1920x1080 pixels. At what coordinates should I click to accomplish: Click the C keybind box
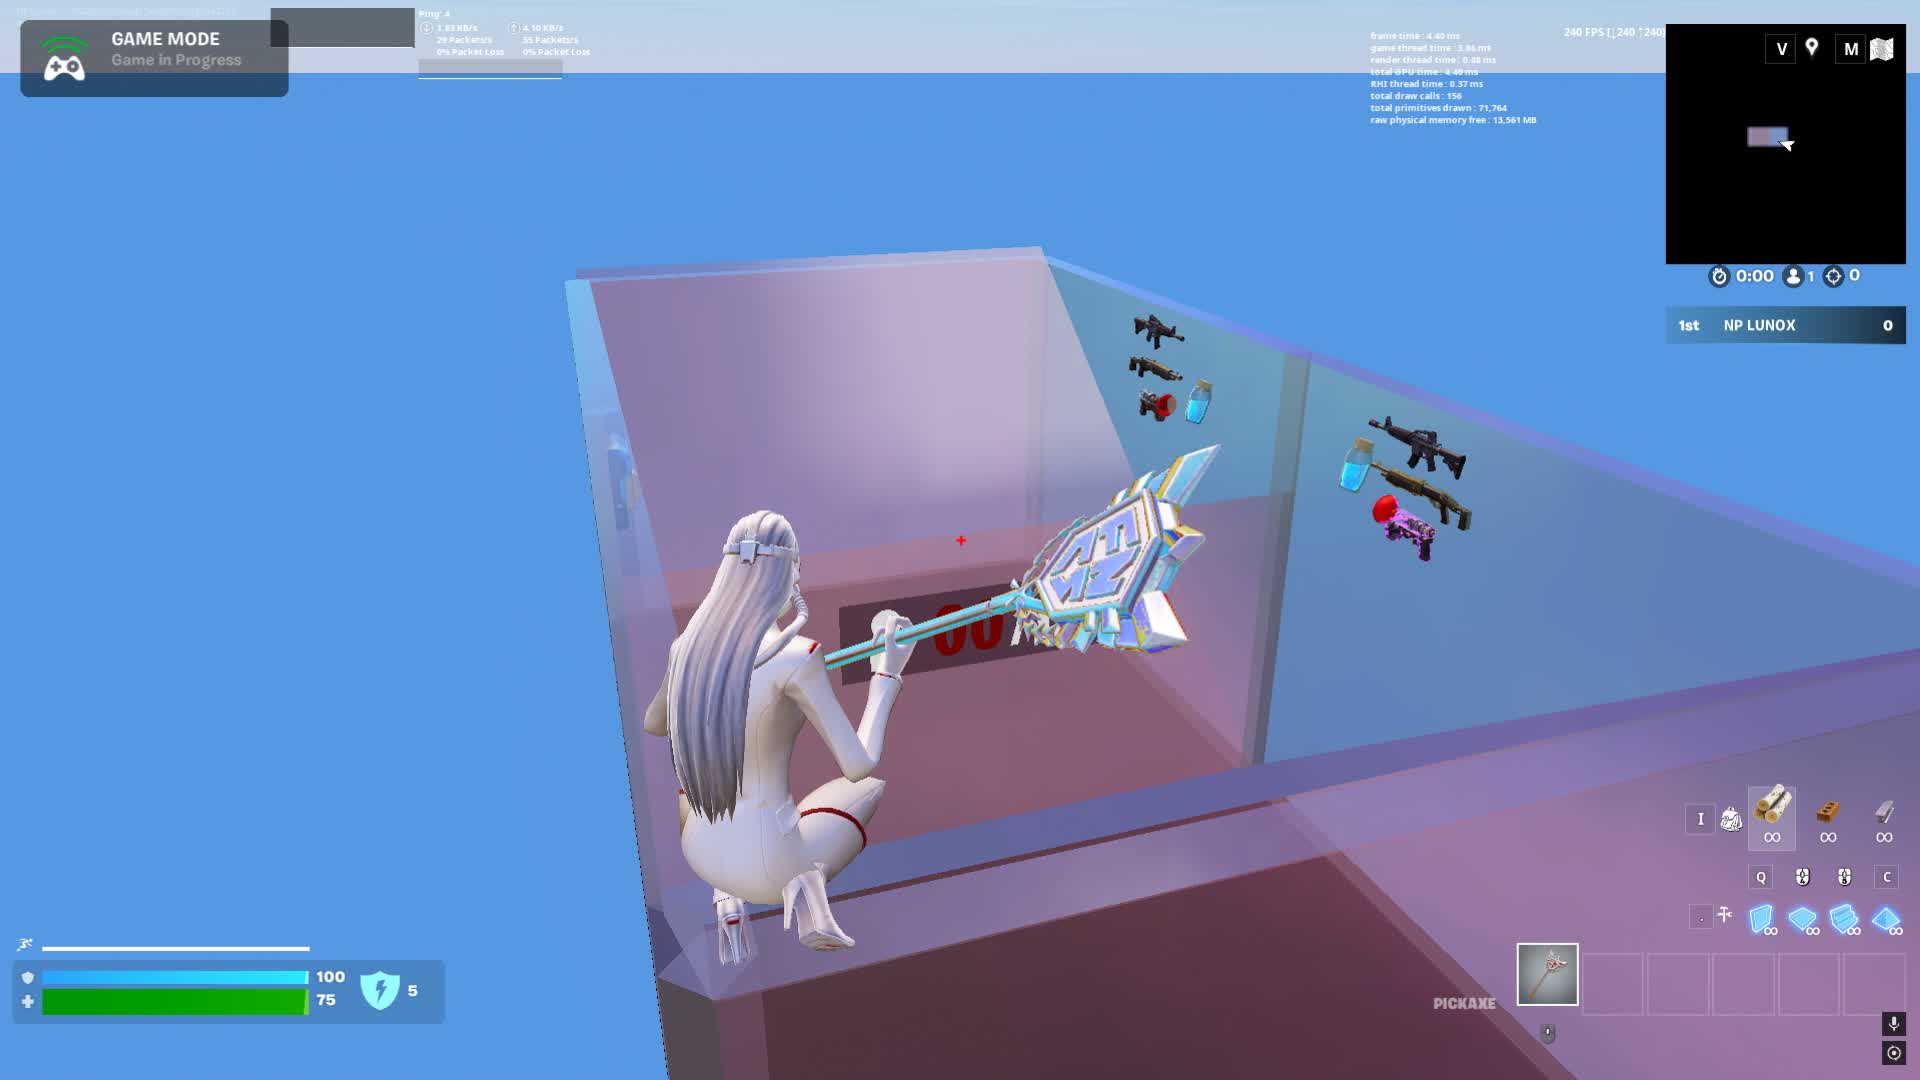[x=1887, y=877]
